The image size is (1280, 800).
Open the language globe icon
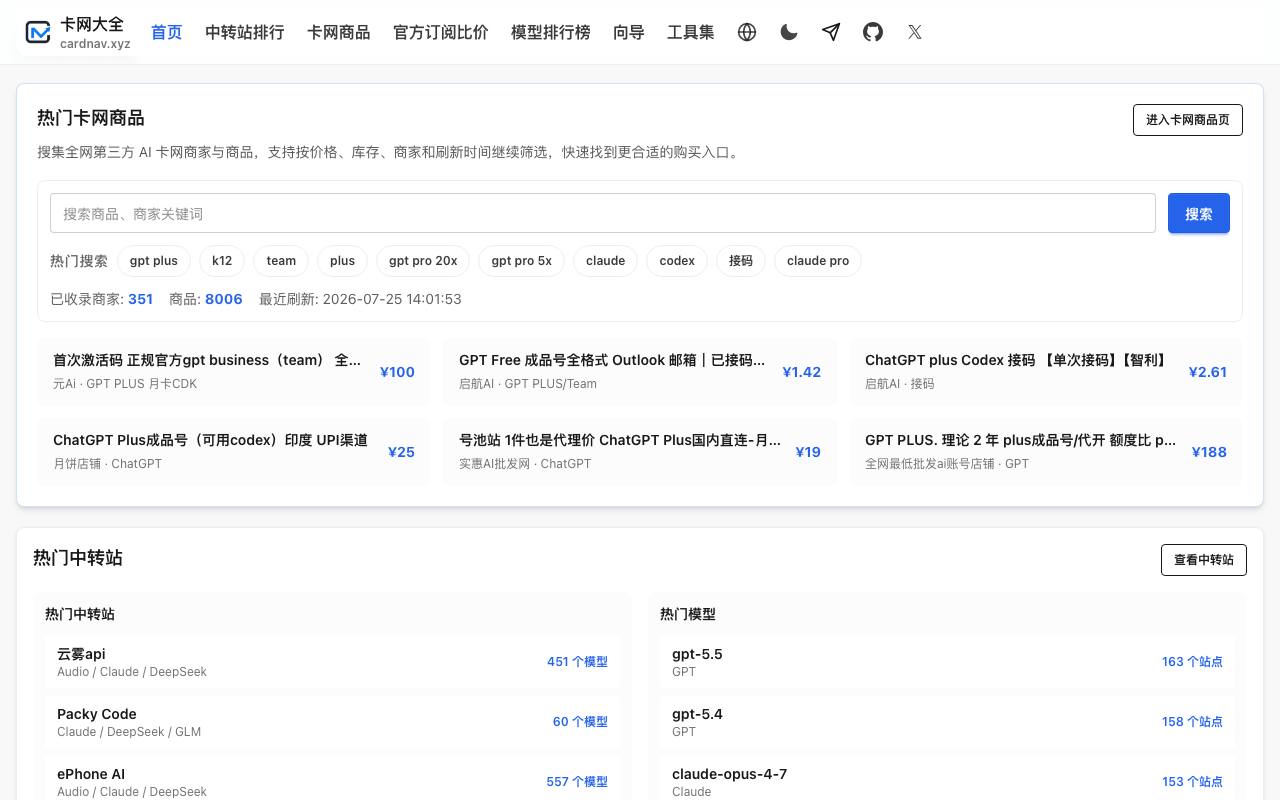click(x=747, y=32)
